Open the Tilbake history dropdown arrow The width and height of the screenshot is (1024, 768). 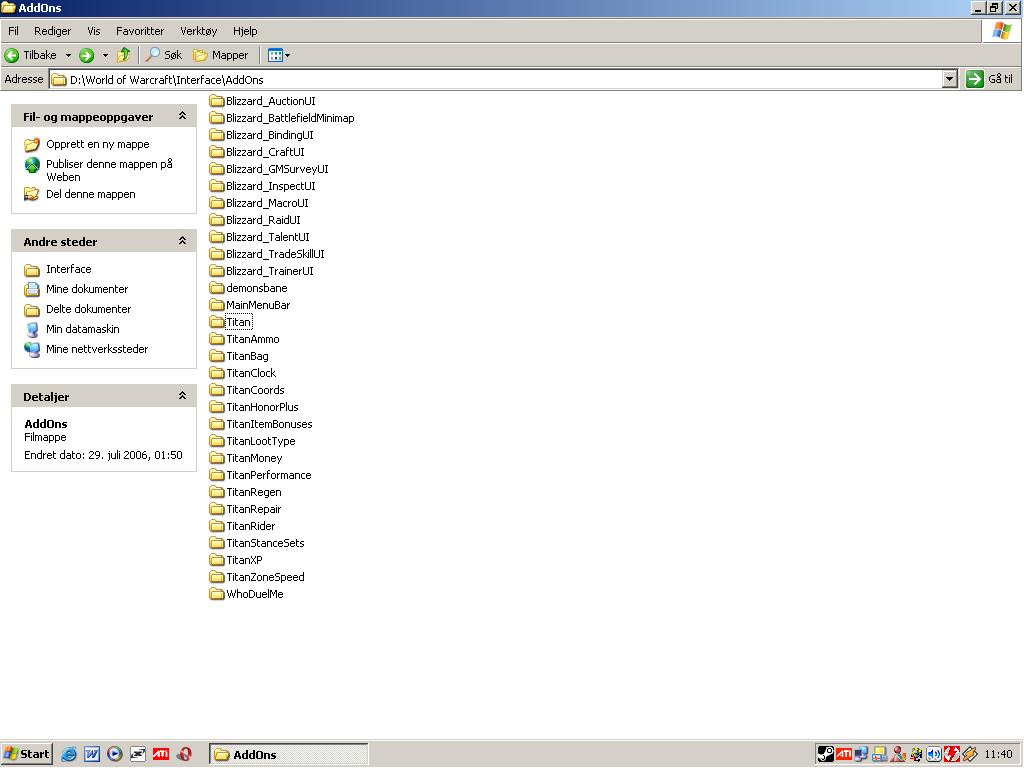[x=68, y=56]
